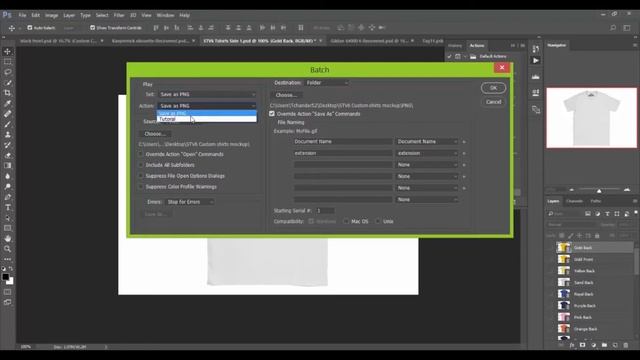Viewport: 640px width, 360px height.
Task: Click the Starting Serial number field
Action: coord(325,211)
